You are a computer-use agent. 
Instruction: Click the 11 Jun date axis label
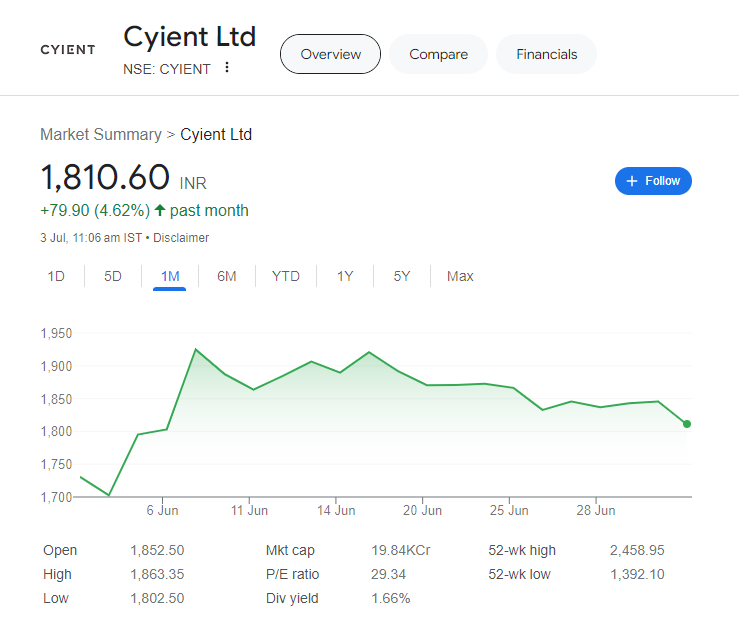(249, 510)
